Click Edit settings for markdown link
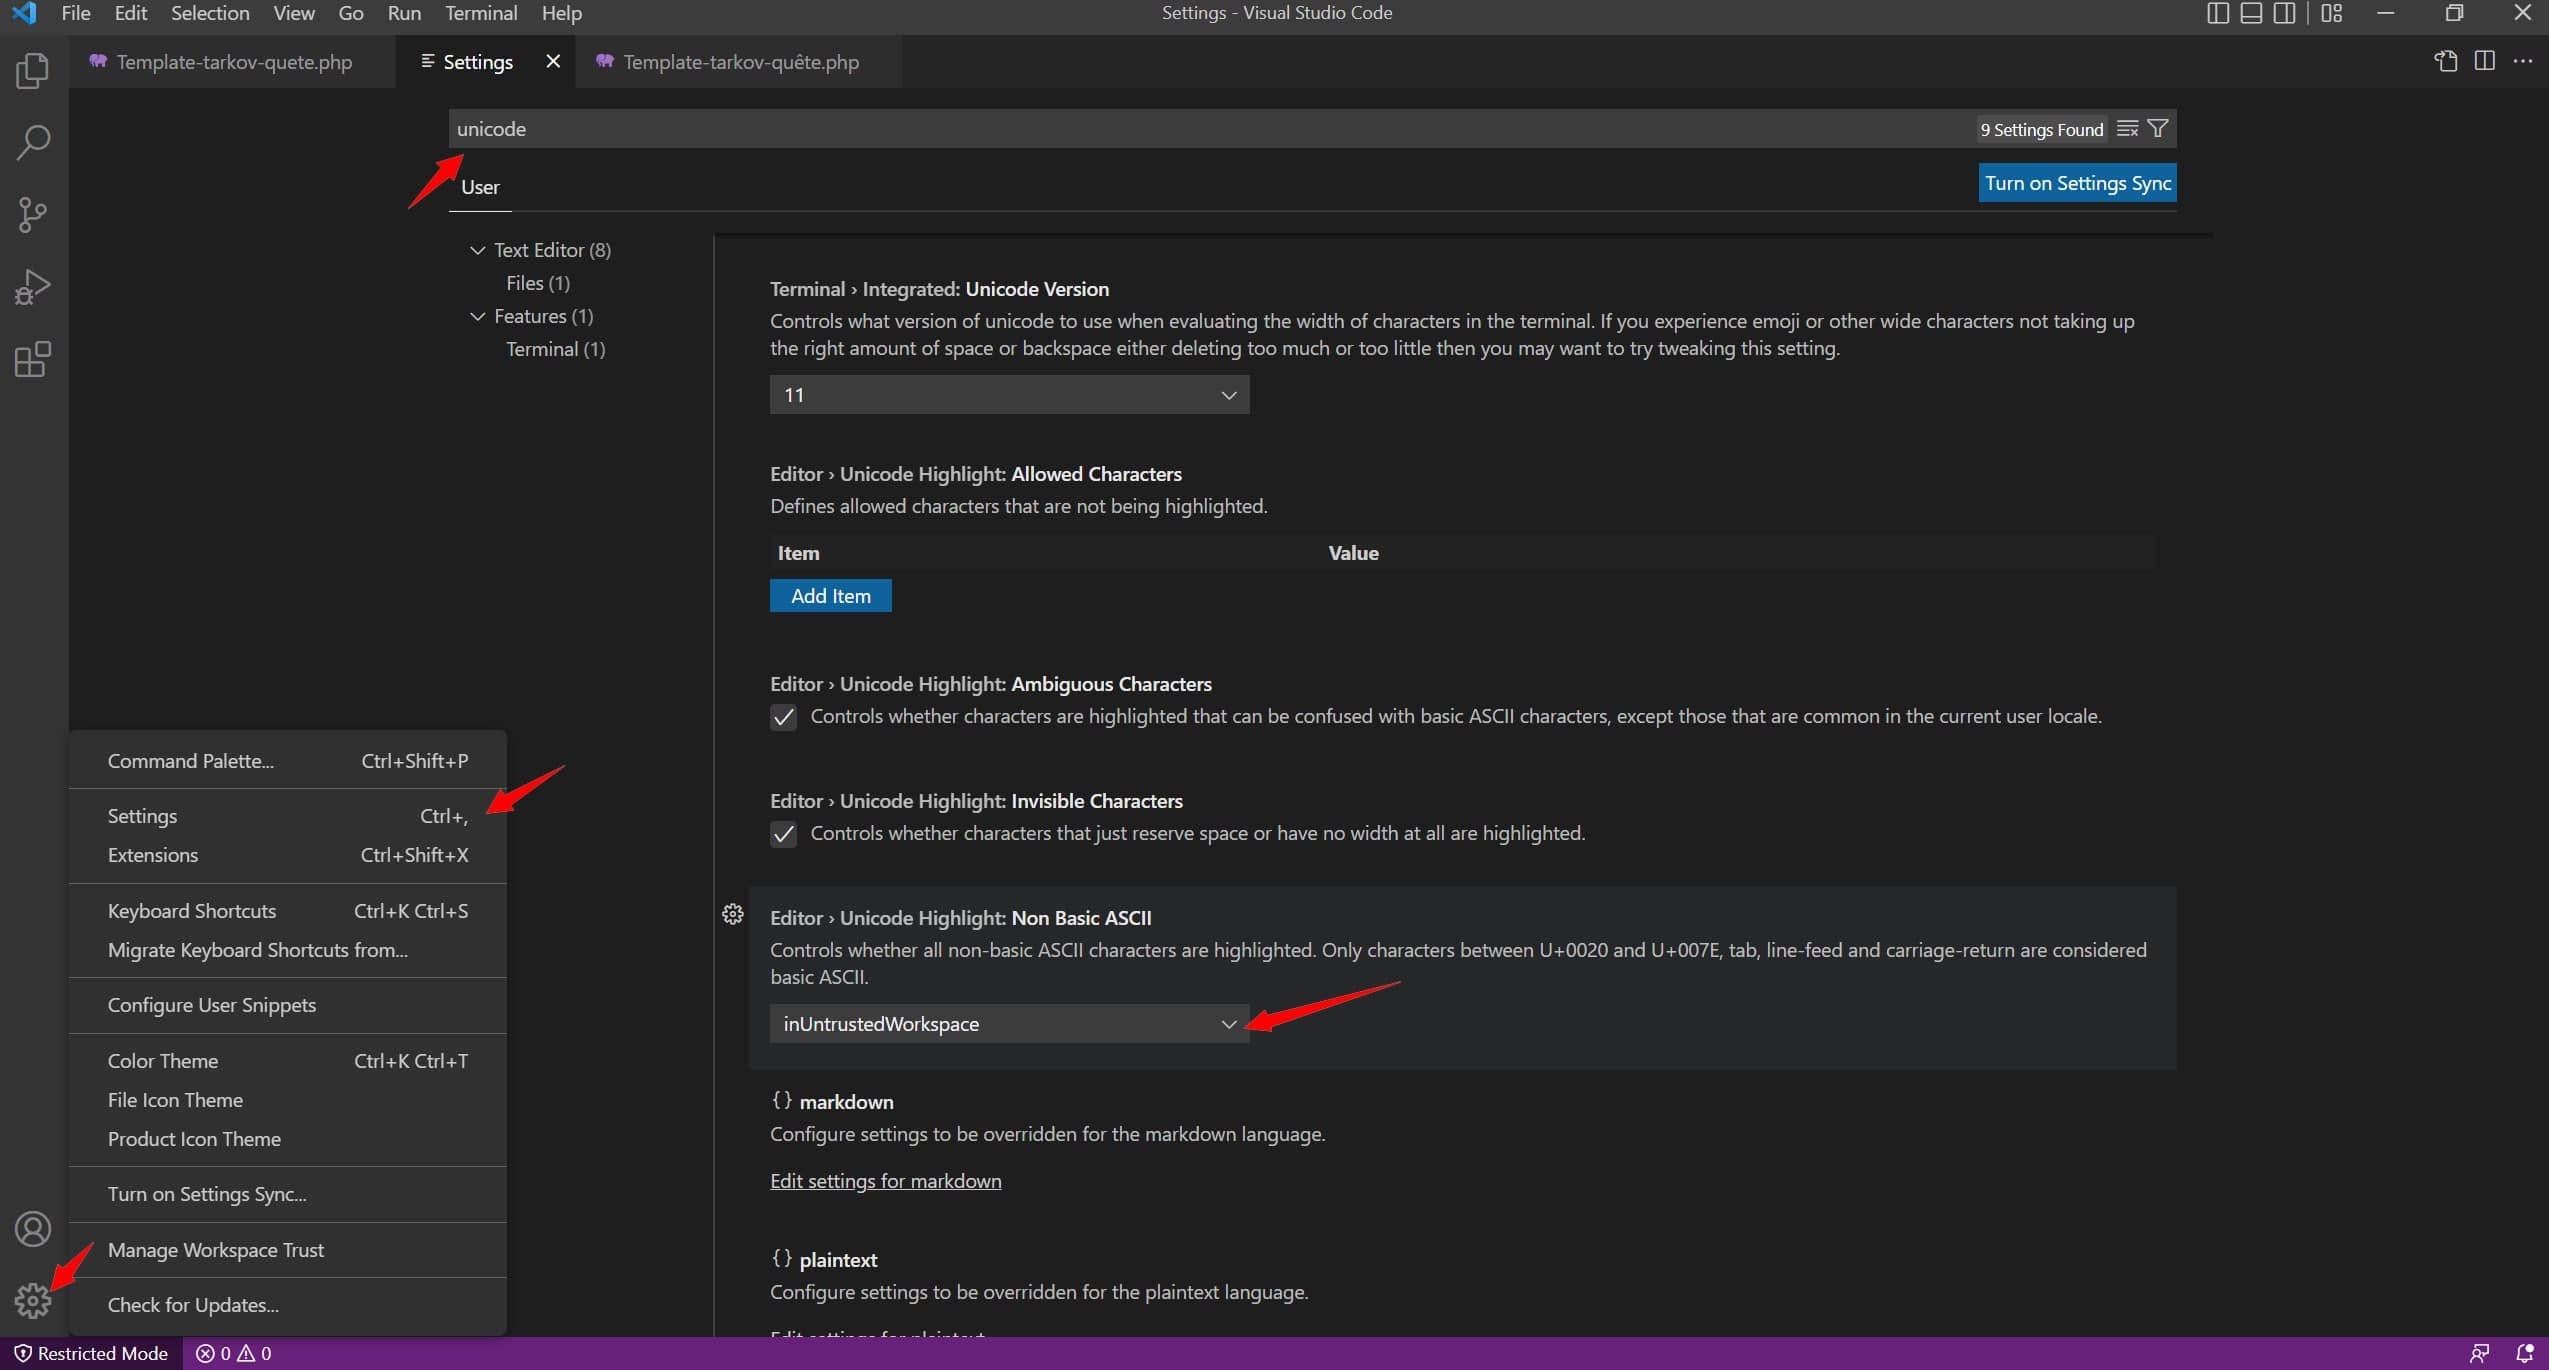 click(884, 1178)
